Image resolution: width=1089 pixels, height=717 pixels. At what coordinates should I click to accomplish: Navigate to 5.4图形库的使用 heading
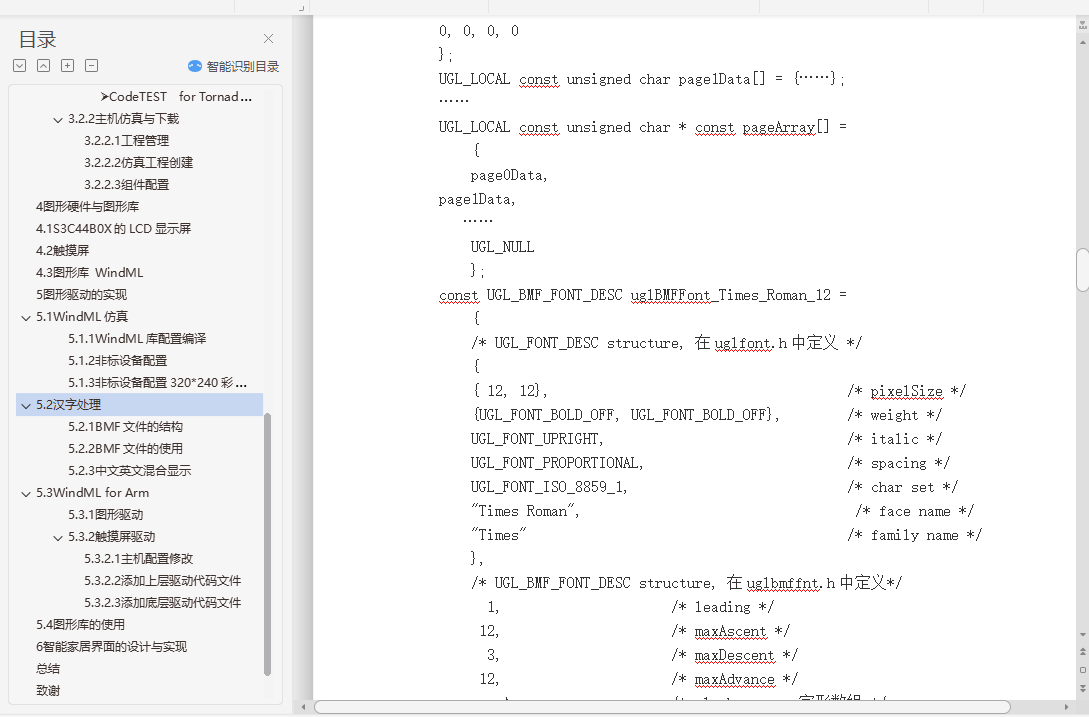click(81, 625)
